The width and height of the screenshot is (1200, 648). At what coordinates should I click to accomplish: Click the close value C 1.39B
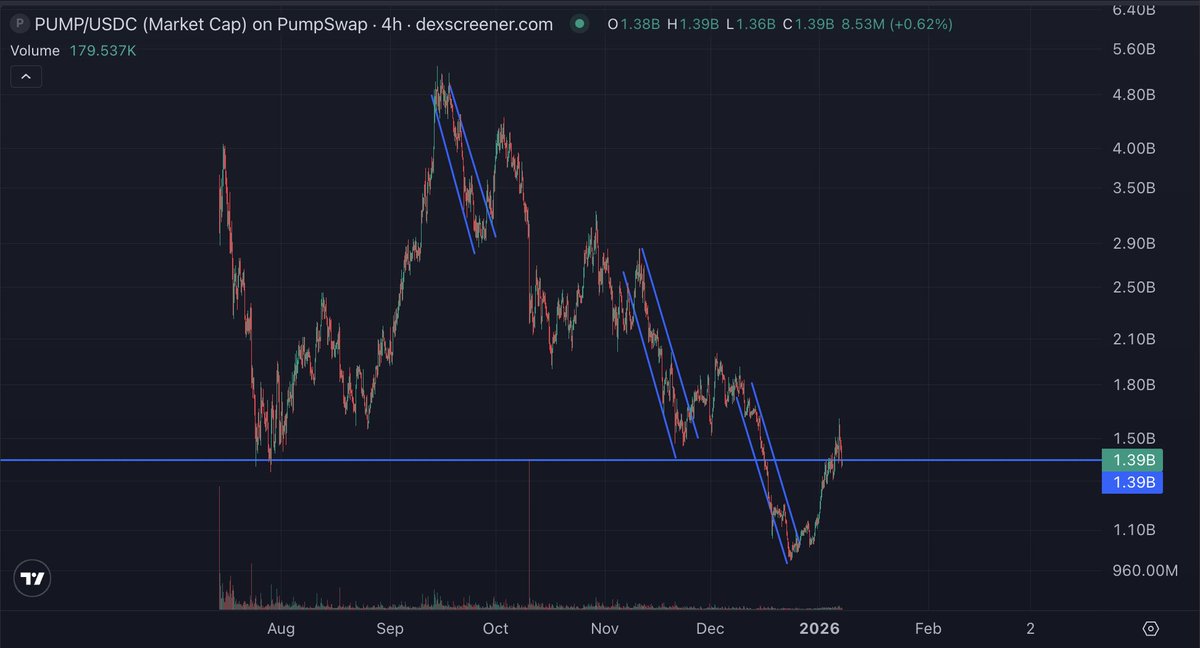811,24
